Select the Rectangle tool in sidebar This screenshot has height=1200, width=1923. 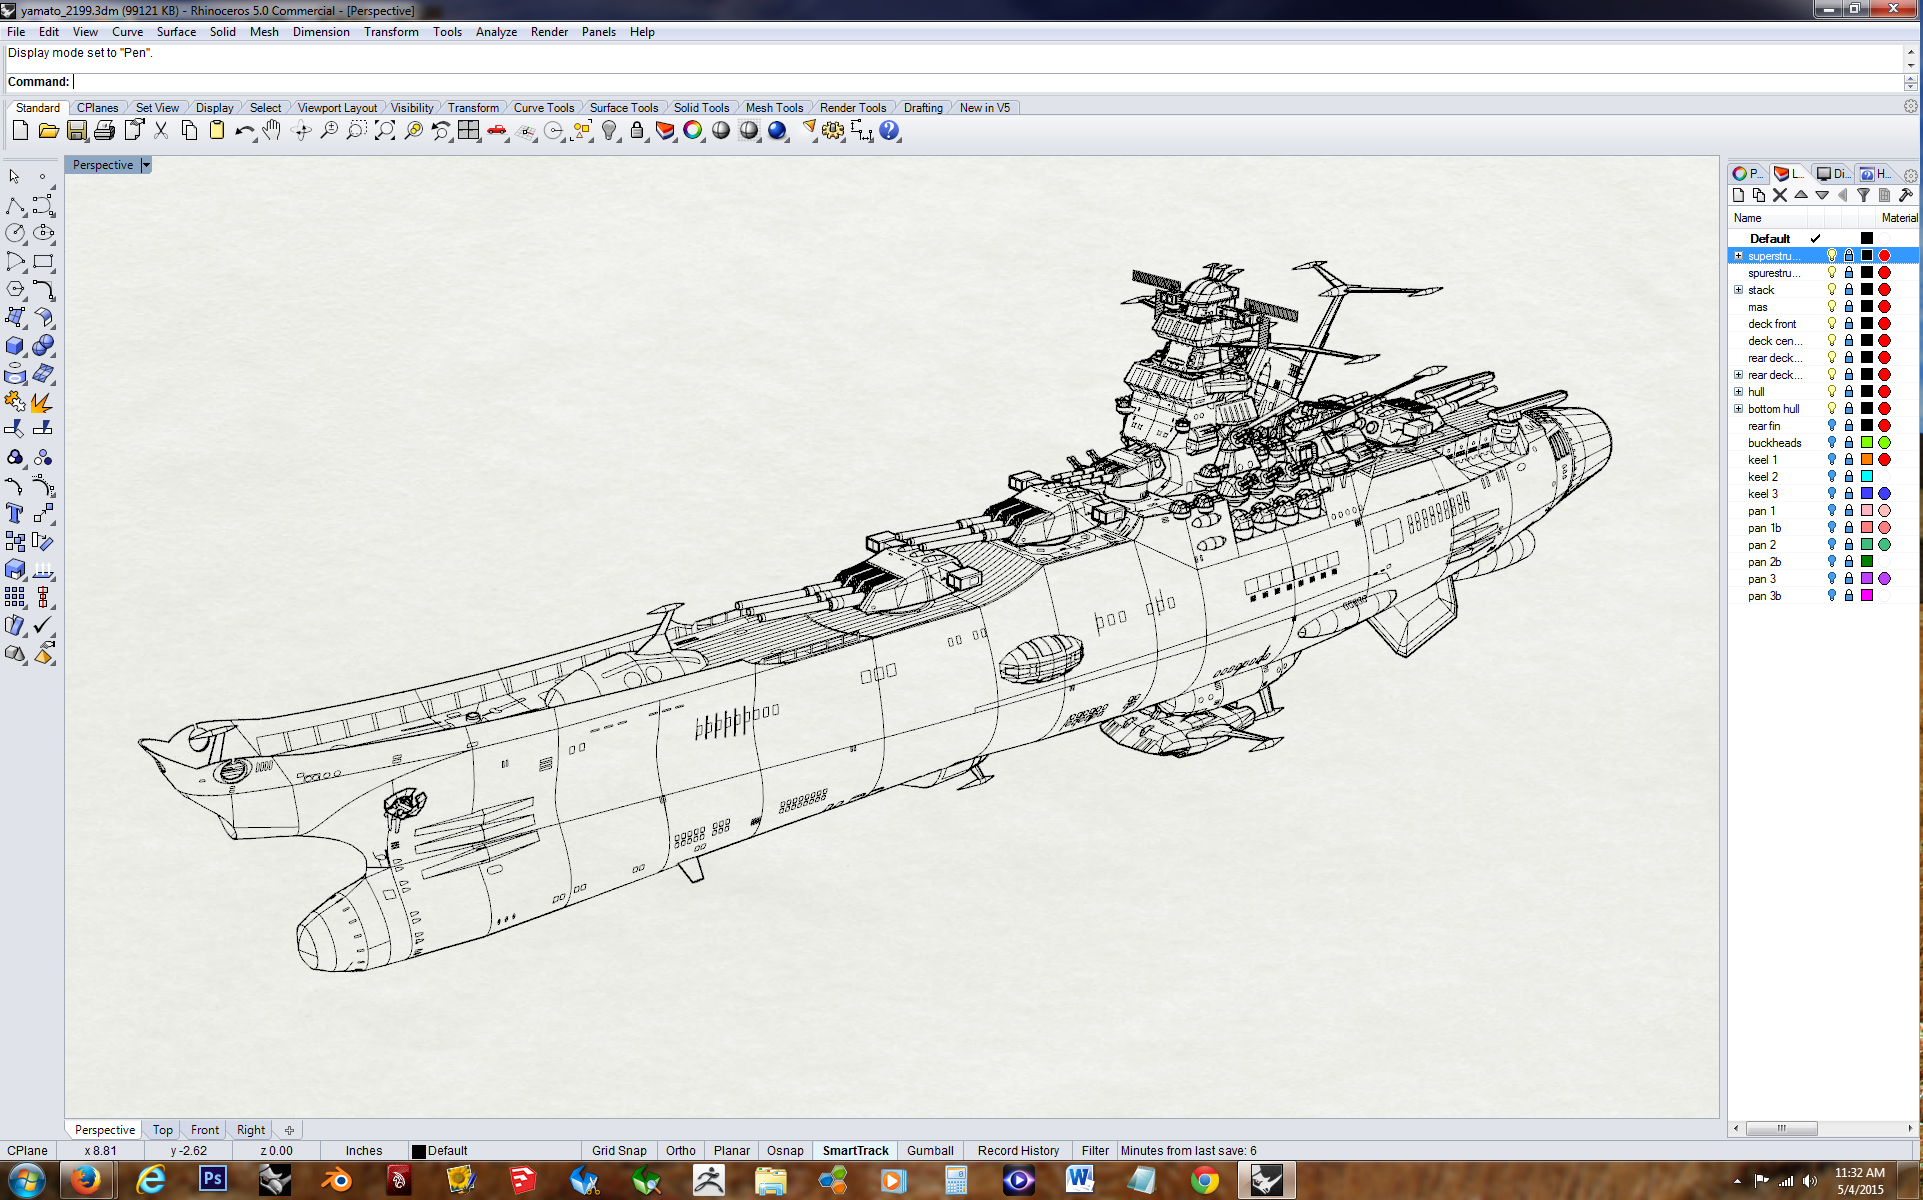click(43, 262)
